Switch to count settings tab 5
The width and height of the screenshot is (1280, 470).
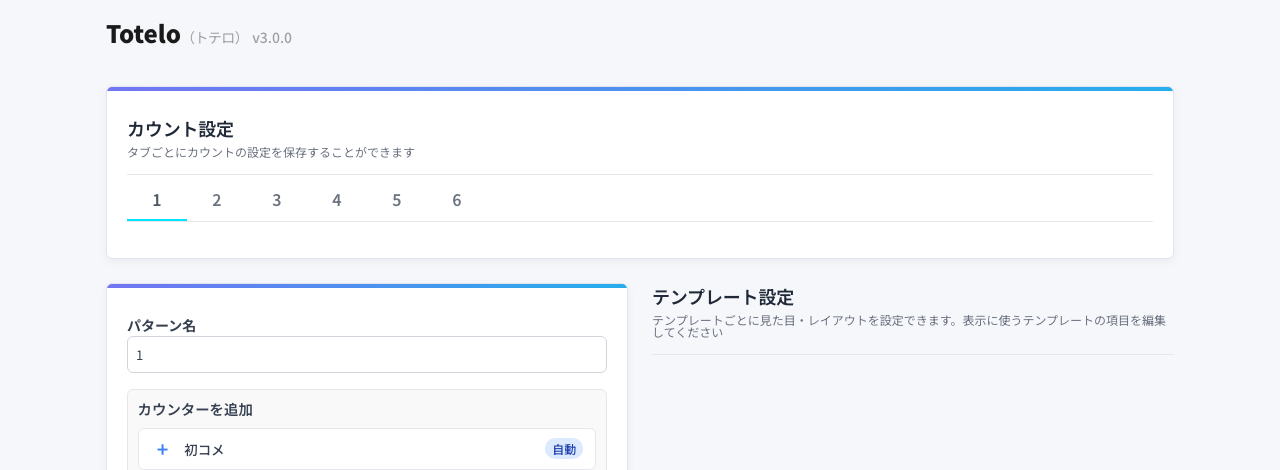click(397, 200)
